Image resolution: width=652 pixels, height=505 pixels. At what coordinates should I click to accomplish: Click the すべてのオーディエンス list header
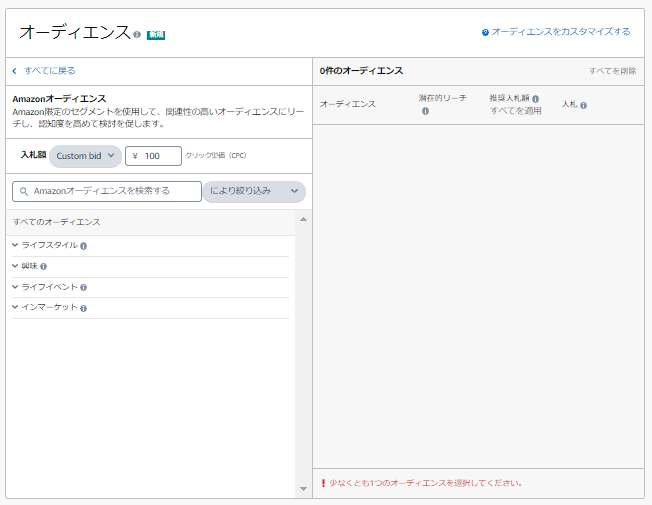coord(57,222)
